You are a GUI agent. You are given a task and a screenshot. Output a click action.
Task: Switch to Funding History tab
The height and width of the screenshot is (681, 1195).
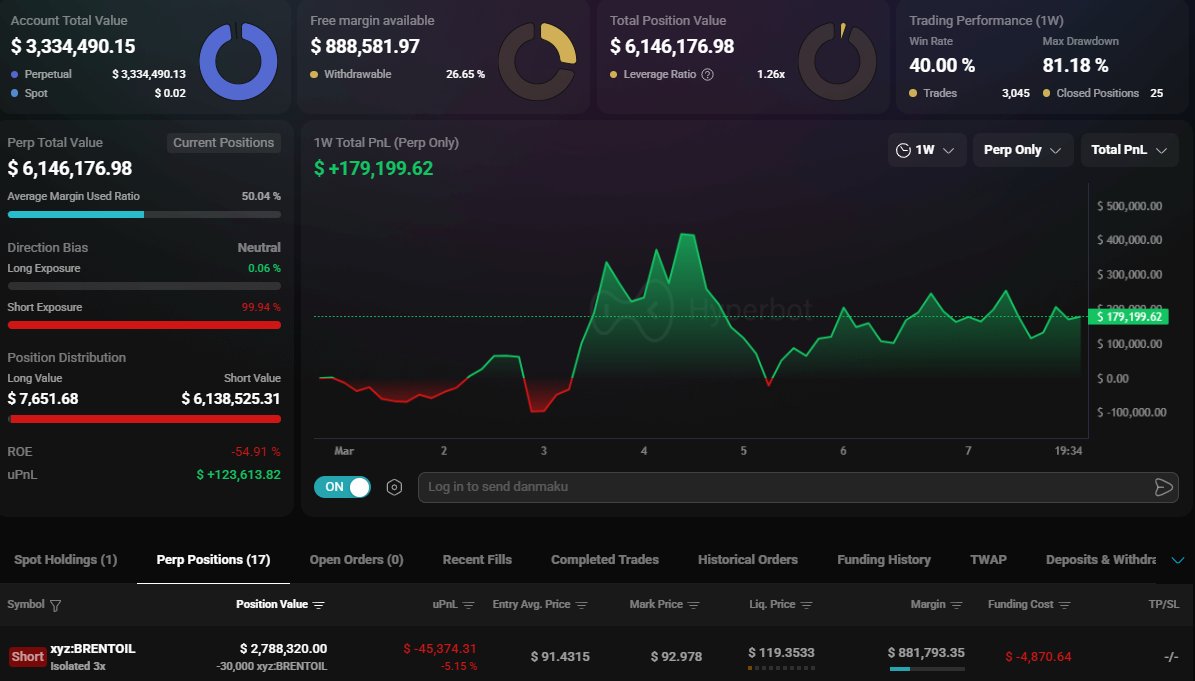884,560
